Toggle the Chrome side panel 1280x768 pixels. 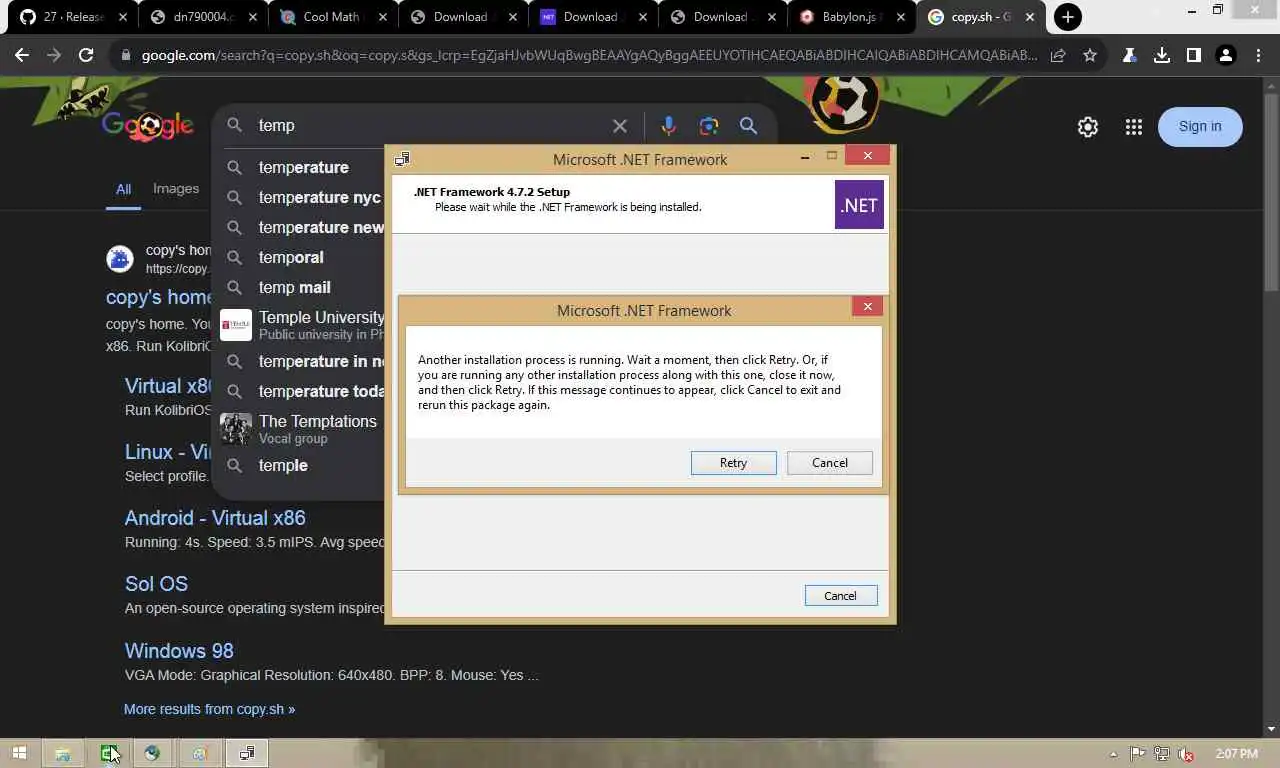pos(1193,56)
